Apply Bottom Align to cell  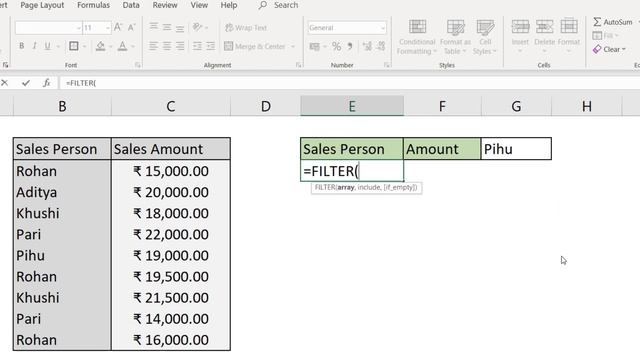[x=180, y=28]
